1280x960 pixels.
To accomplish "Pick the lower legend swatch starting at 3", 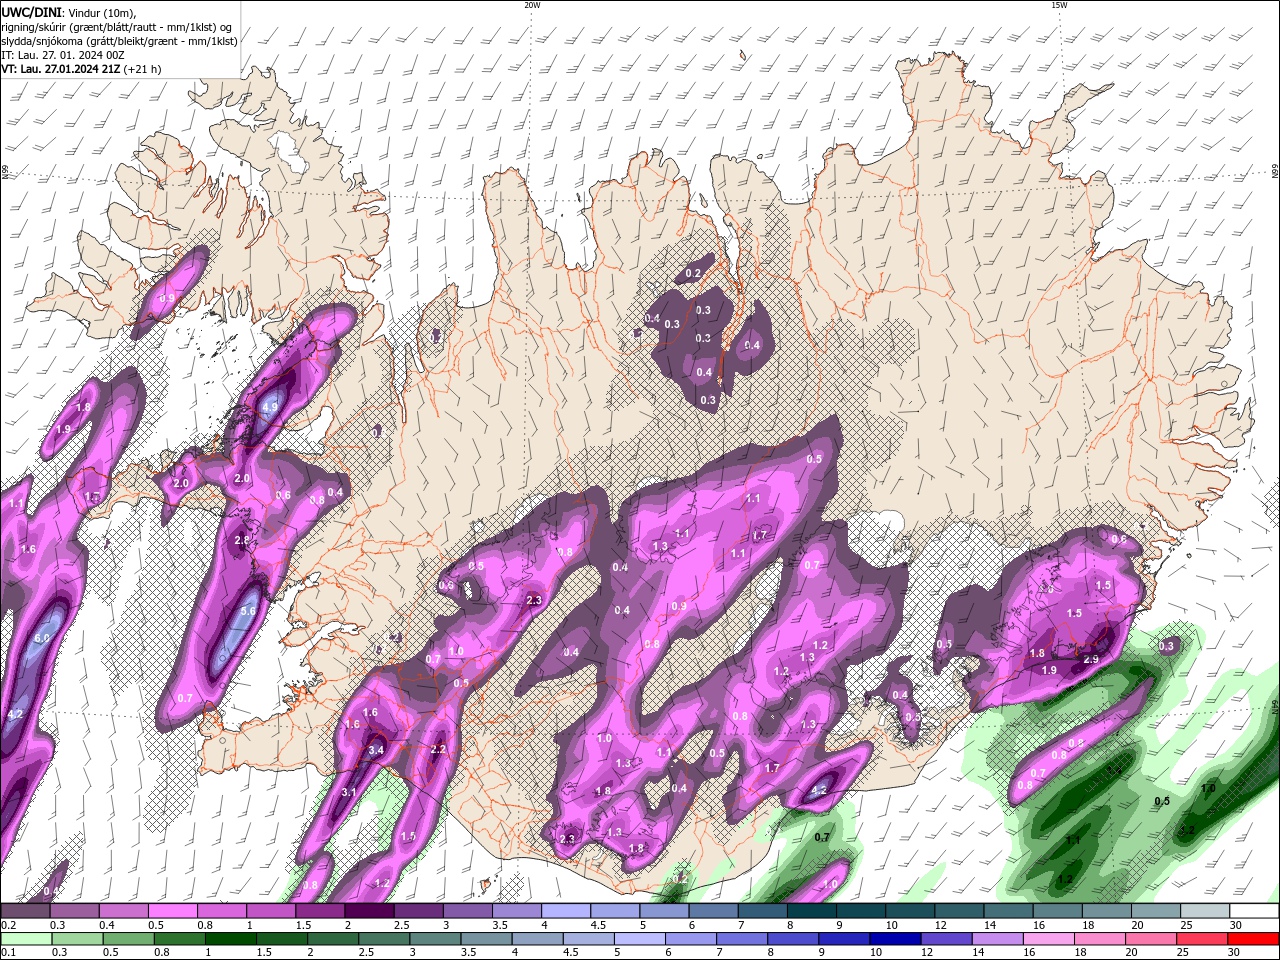I will pos(434,939).
